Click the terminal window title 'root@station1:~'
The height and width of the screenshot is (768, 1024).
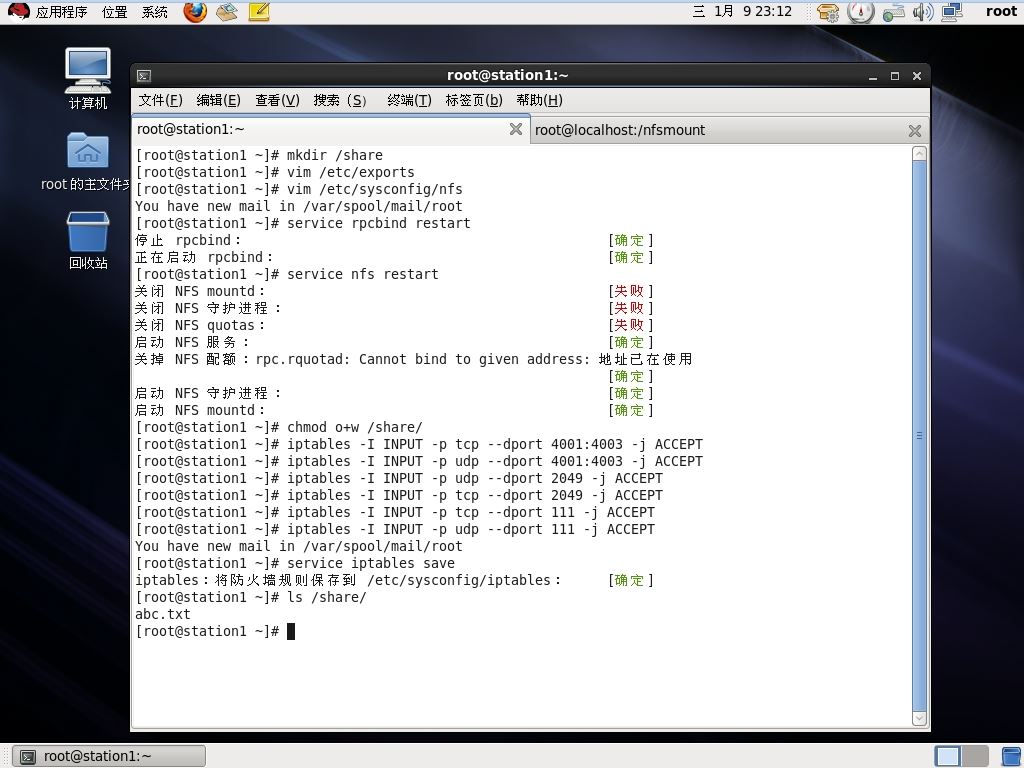(507, 76)
